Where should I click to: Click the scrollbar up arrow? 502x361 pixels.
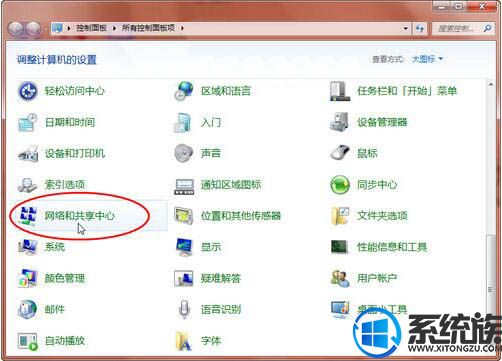click(x=491, y=85)
